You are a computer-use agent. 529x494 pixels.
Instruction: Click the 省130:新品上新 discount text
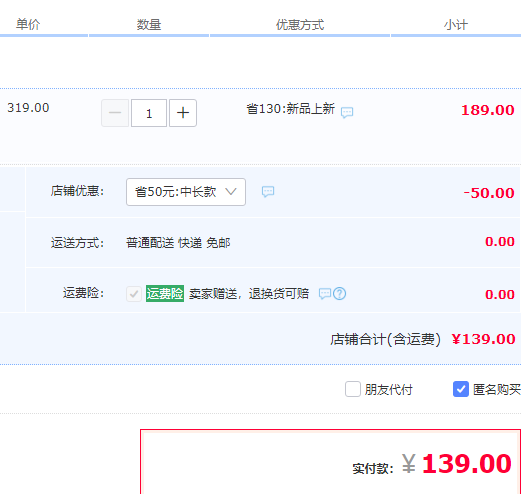[x=290, y=109]
